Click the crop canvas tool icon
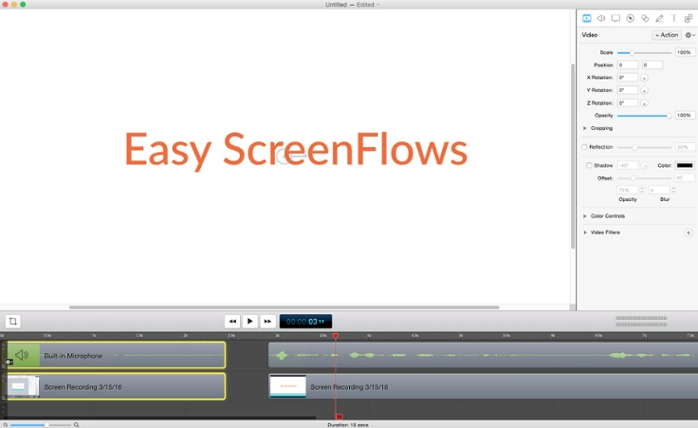This screenshot has width=698, height=428. tap(13, 321)
